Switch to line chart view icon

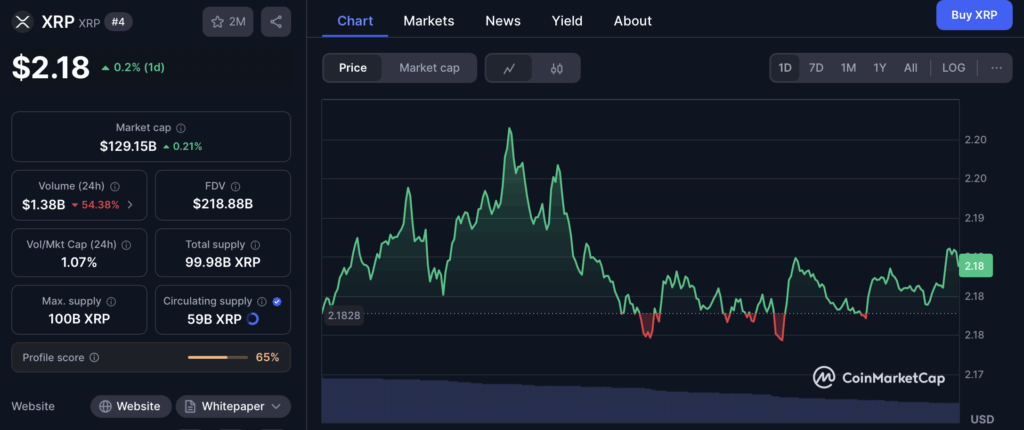pos(509,68)
